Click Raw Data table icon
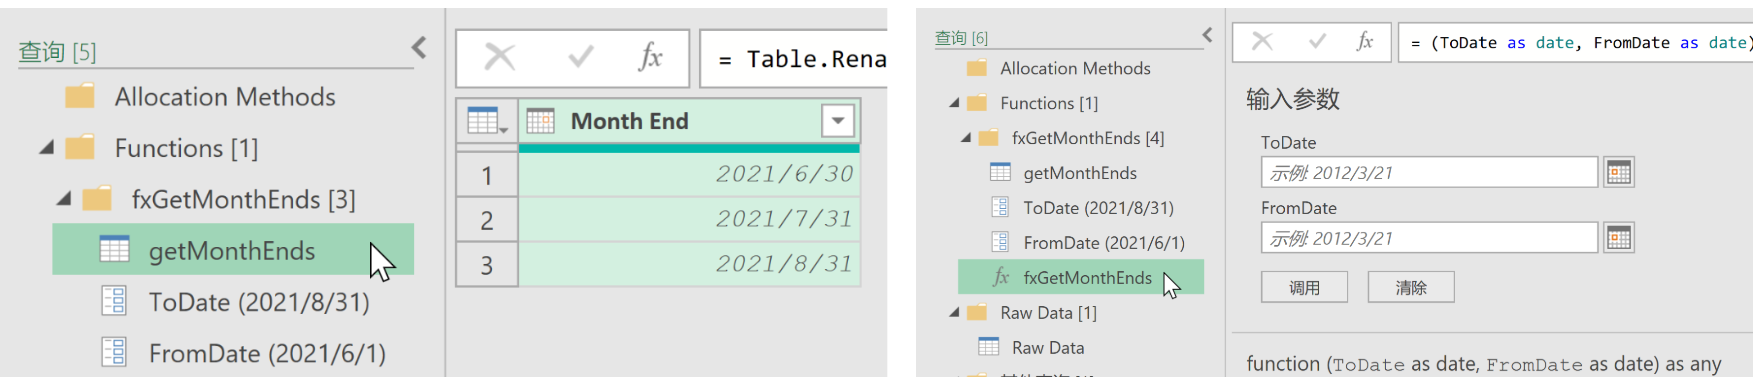 [x=989, y=347]
